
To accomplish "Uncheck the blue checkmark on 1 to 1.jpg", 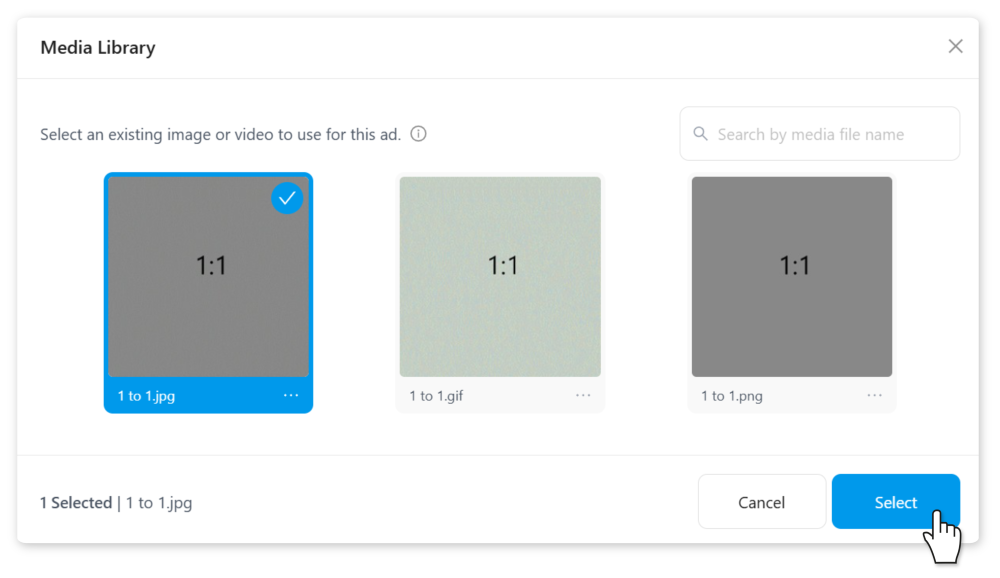I will [x=287, y=198].
